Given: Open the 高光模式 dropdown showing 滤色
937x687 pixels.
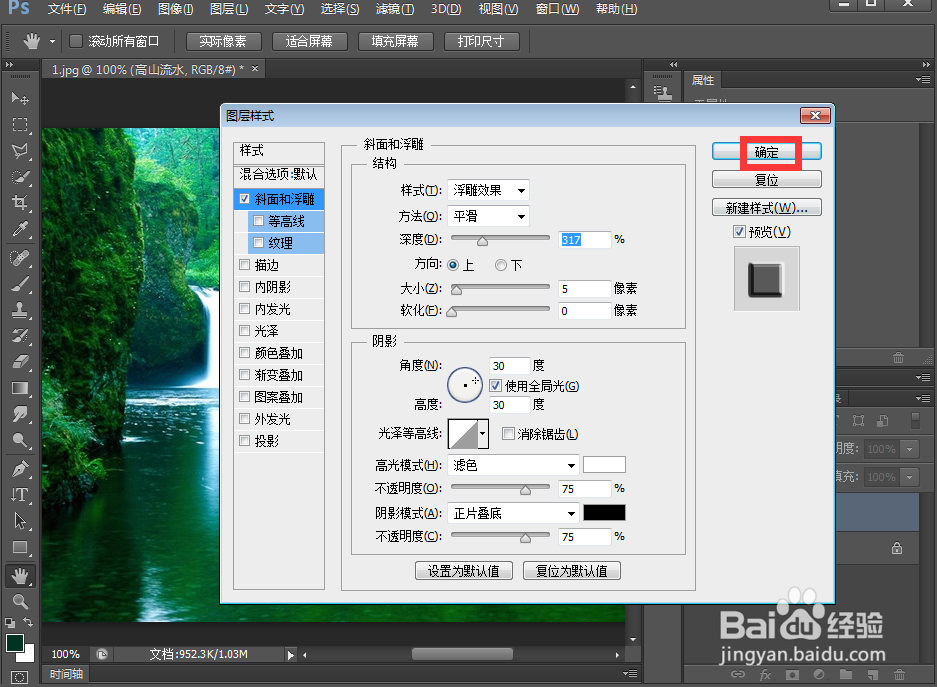Looking at the screenshot, I should pos(513,464).
